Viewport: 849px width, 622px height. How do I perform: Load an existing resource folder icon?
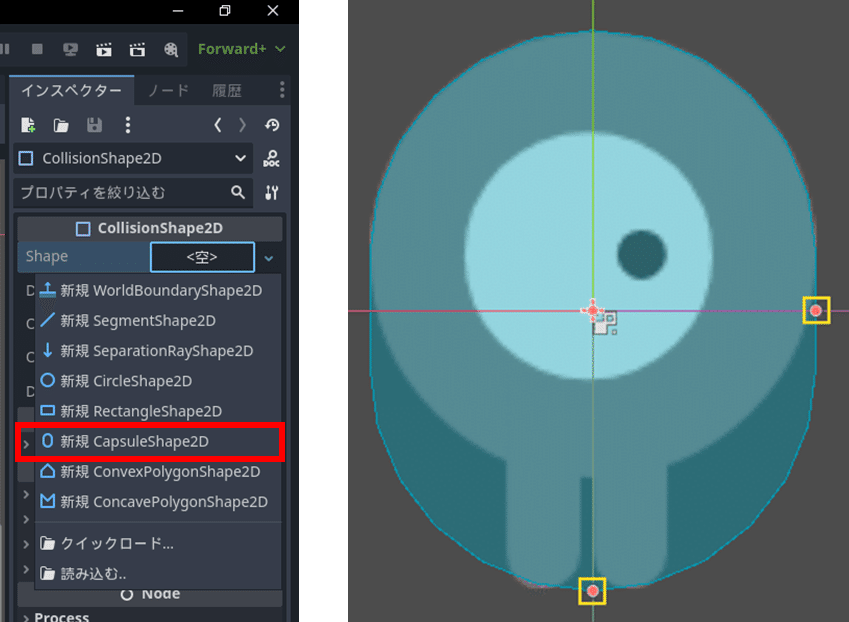61,126
